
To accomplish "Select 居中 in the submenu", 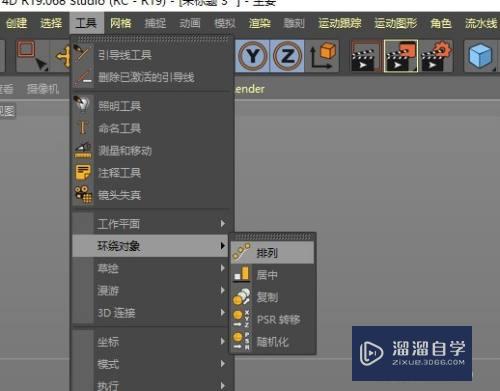I will [x=272, y=275].
